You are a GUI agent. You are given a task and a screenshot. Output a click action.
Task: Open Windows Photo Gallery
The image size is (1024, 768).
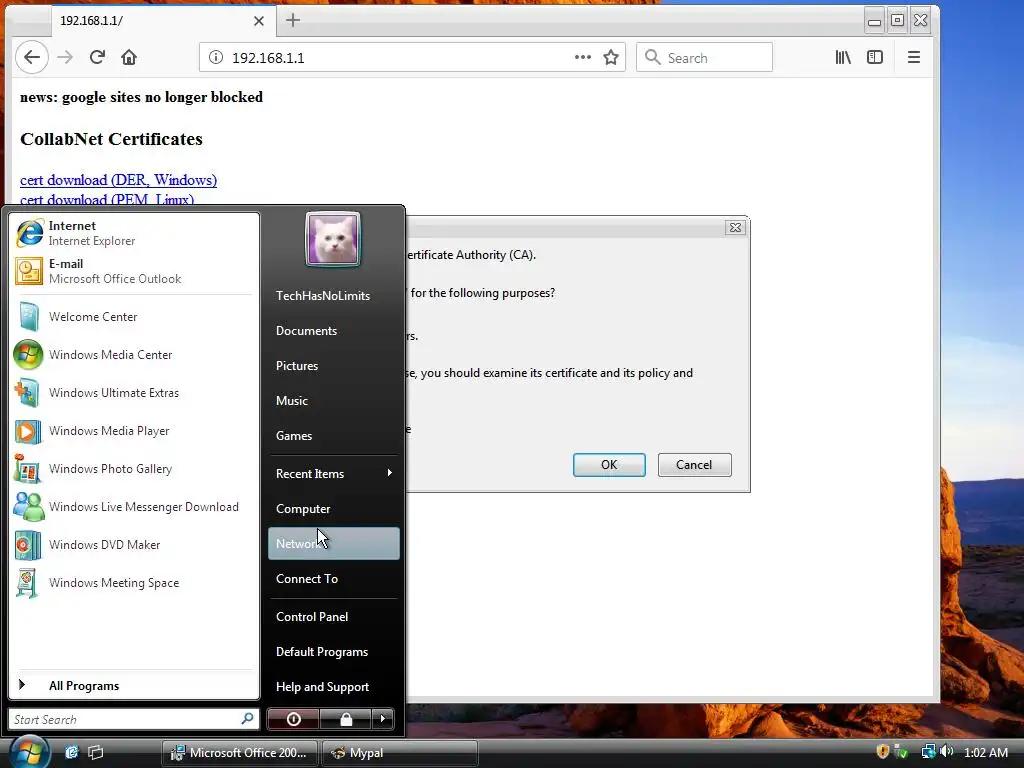point(133,469)
